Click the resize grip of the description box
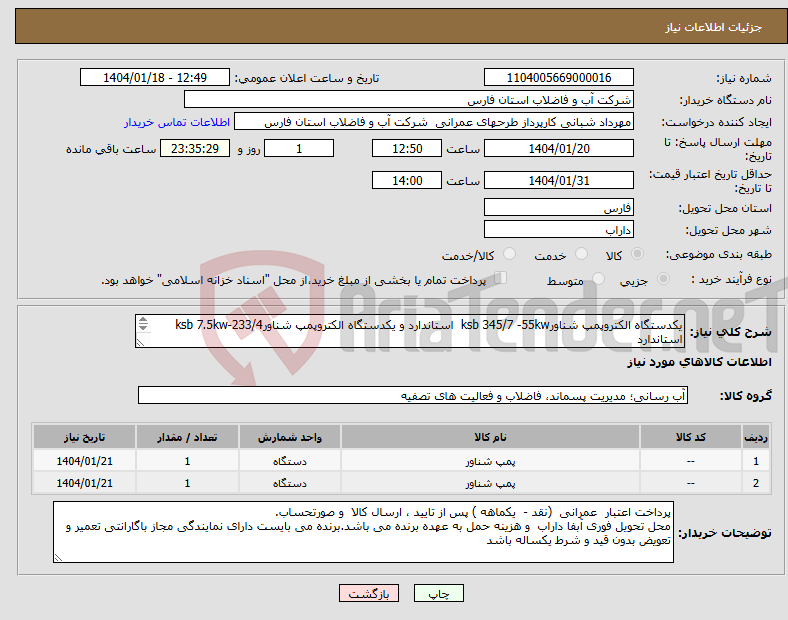Viewport: 788px width, 620px height. click(x=140, y=343)
